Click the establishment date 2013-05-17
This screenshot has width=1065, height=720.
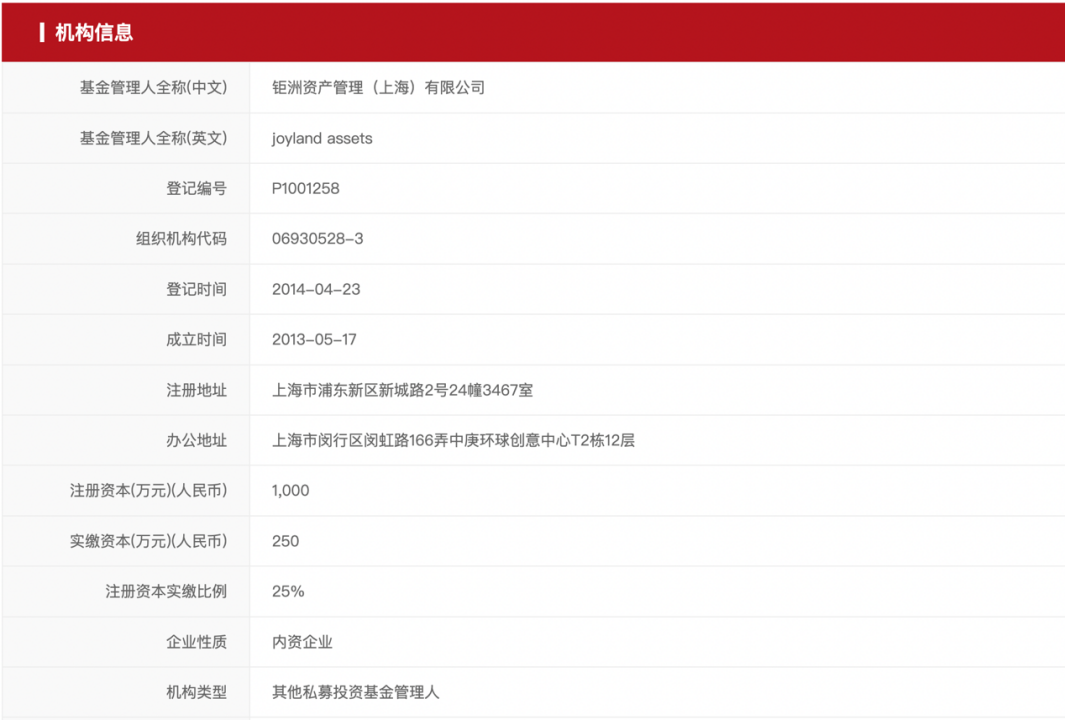coord(314,340)
